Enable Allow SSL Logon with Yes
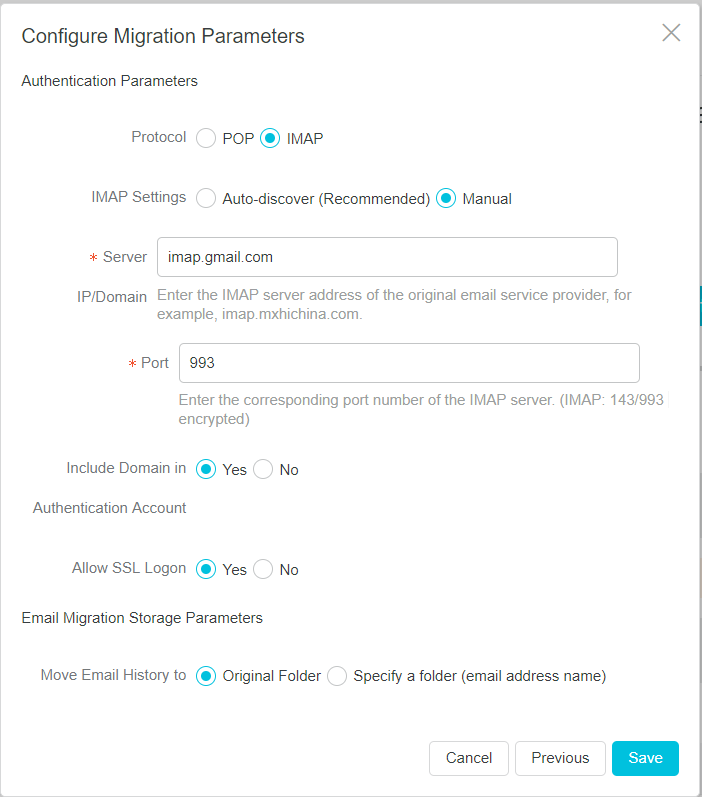Image resolution: width=702 pixels, height=797 pixels. tap(206, 570)
